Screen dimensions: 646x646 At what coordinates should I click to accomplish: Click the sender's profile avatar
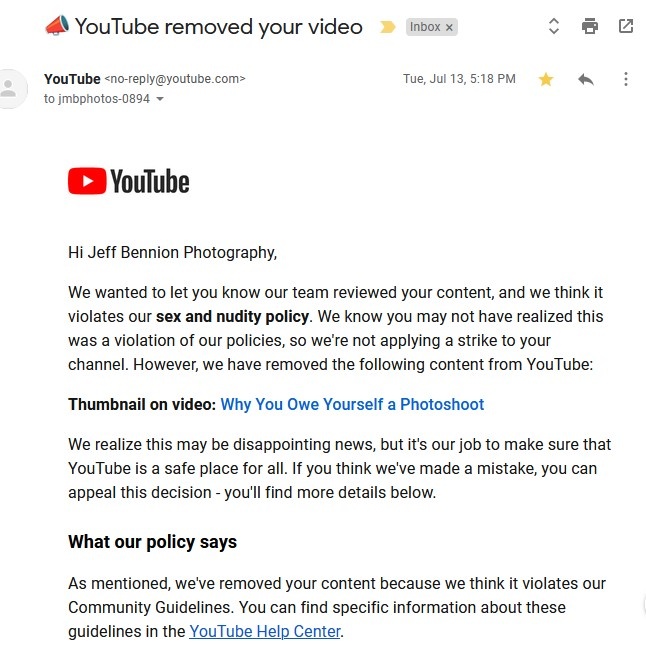(10, 89)
